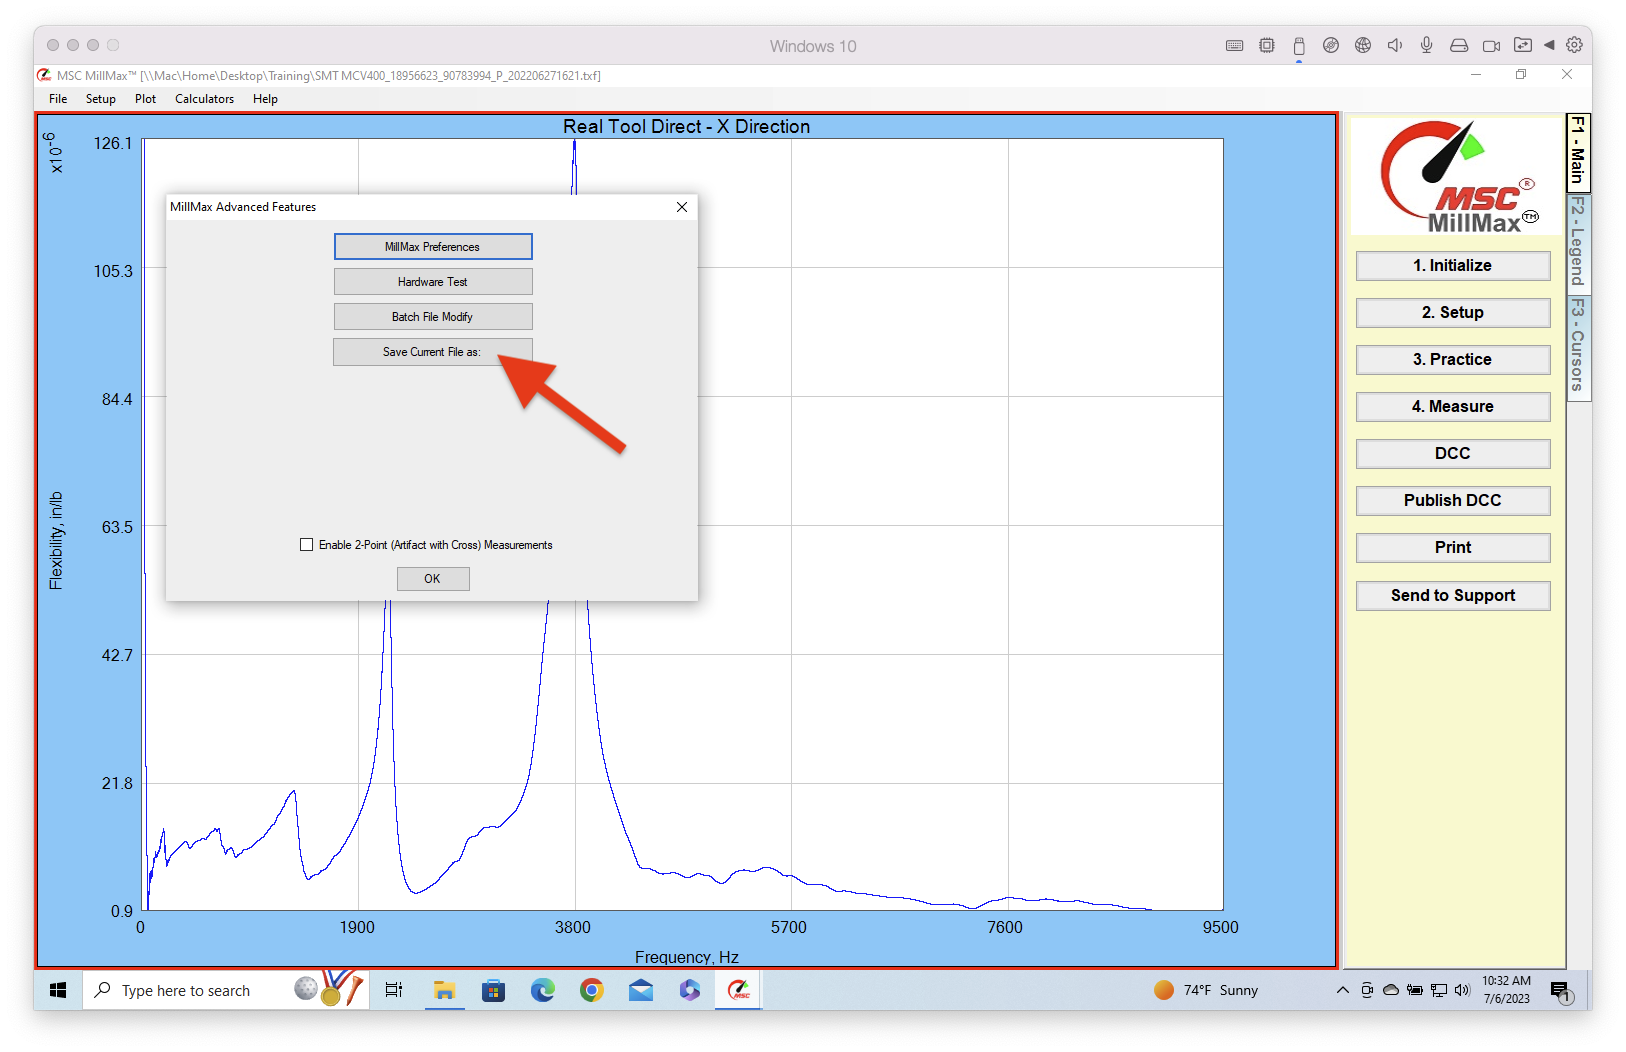Click the network tray icon
1626x1052 pixels.
[1439, 991]
